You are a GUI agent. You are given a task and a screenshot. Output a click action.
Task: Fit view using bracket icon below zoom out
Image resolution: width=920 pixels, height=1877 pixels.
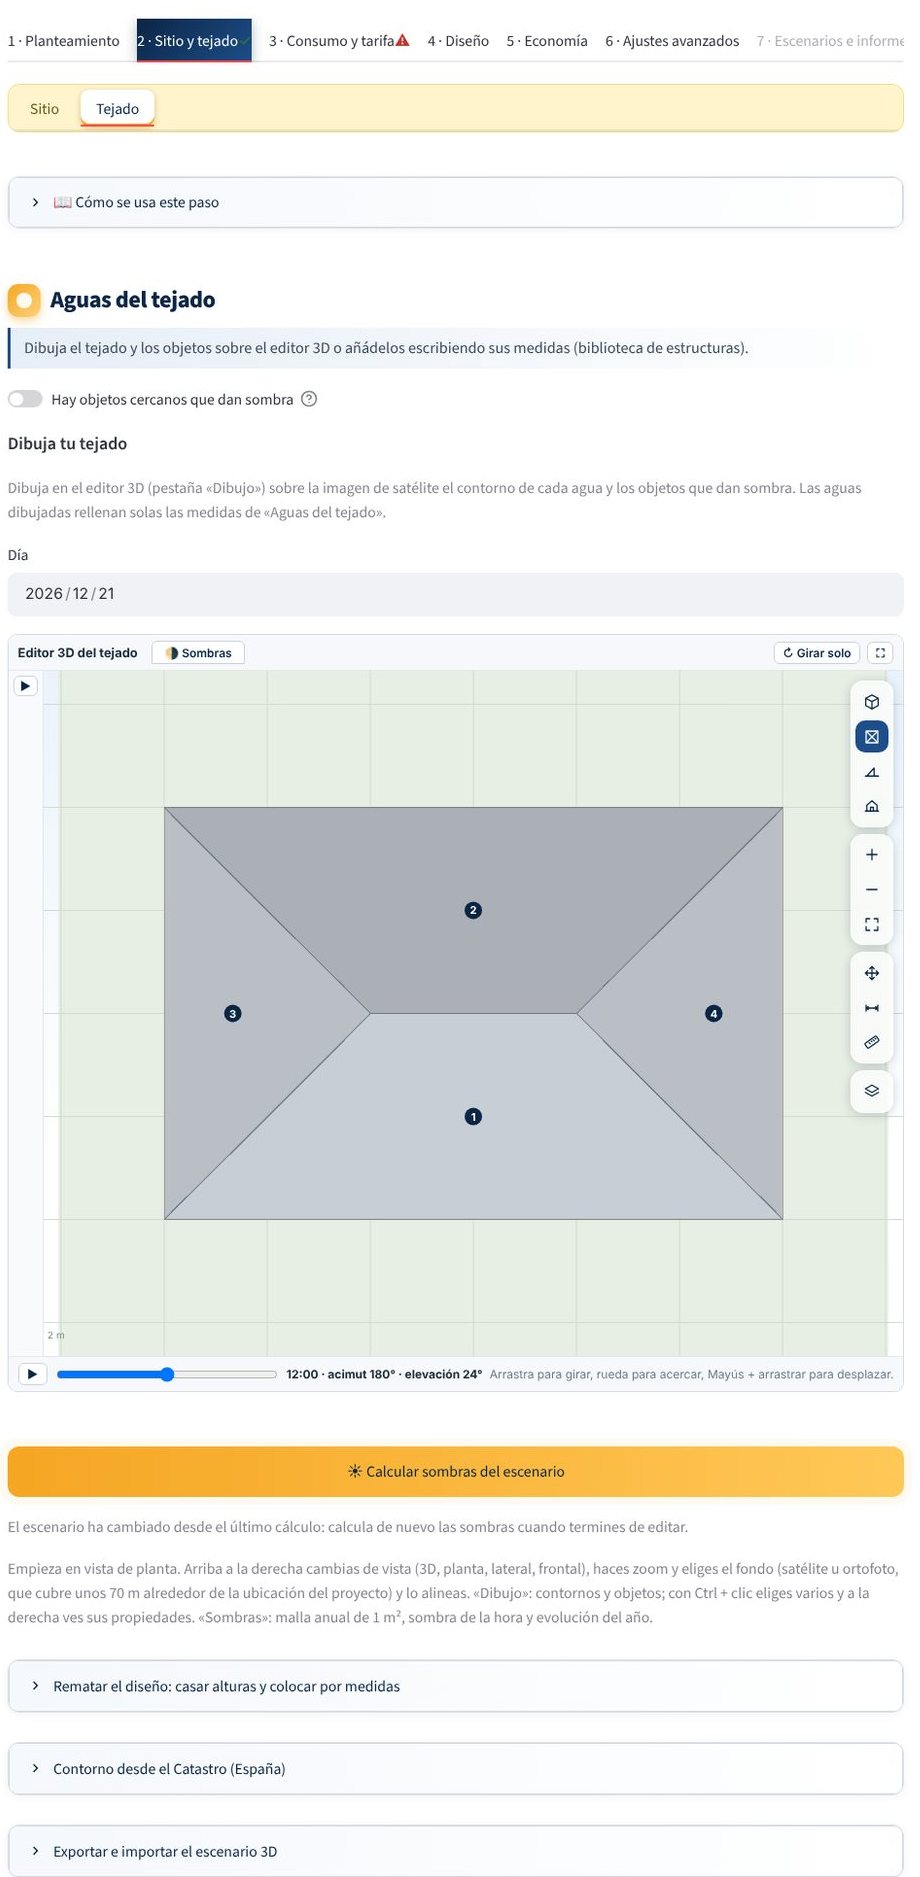871,925
